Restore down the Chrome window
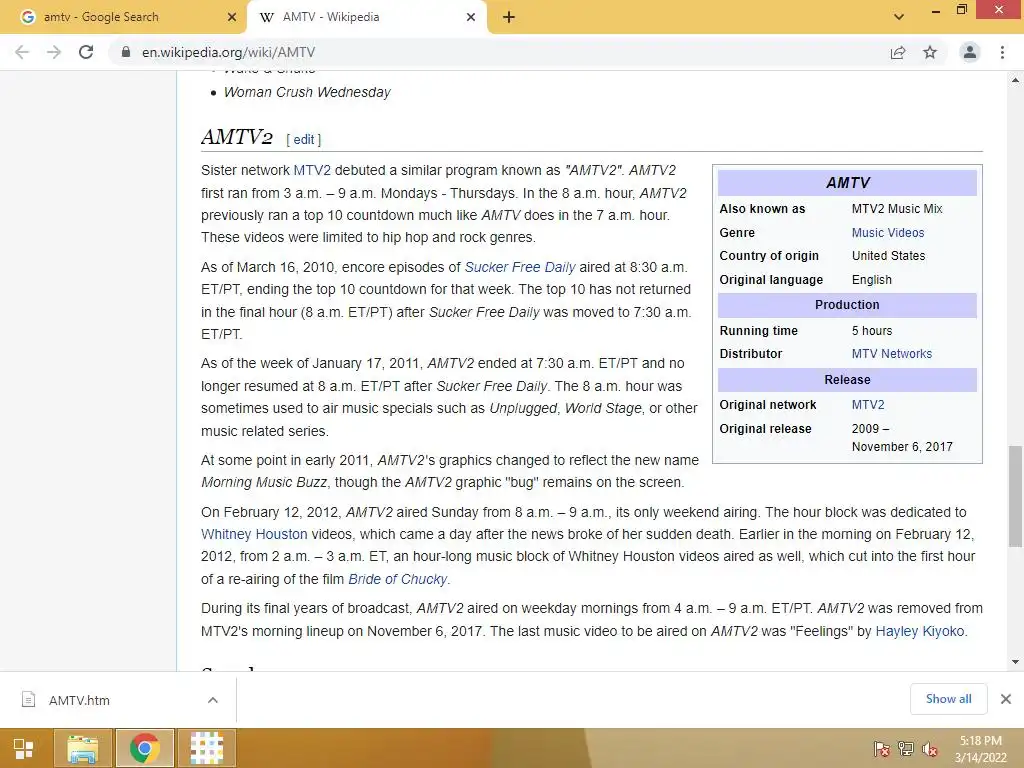This screenshot has width=1024, height=768. coord(961,10)
